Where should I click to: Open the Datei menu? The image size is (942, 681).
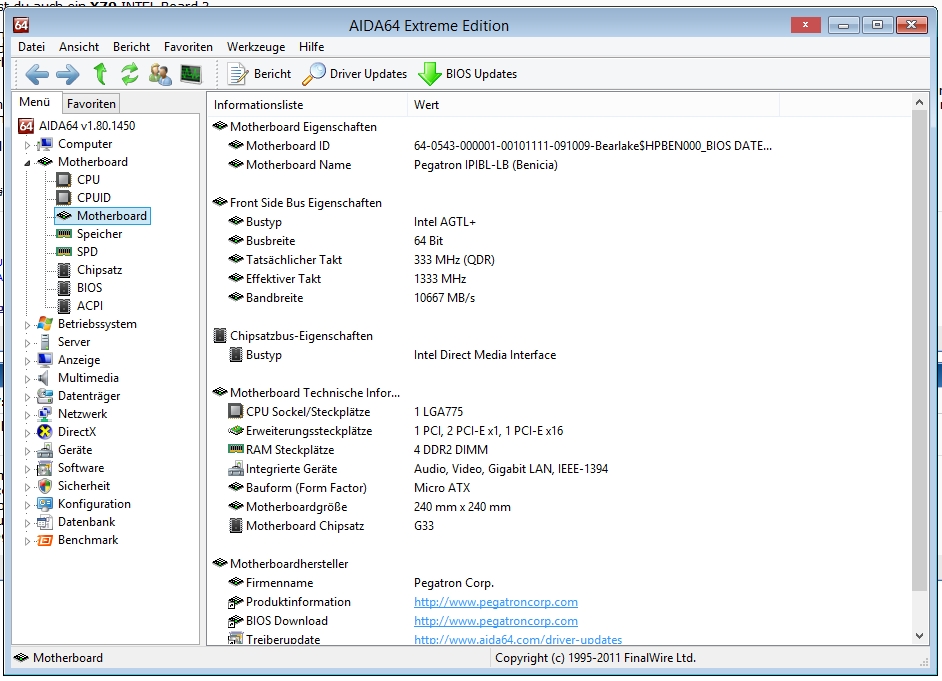click(x=31, y=47)
